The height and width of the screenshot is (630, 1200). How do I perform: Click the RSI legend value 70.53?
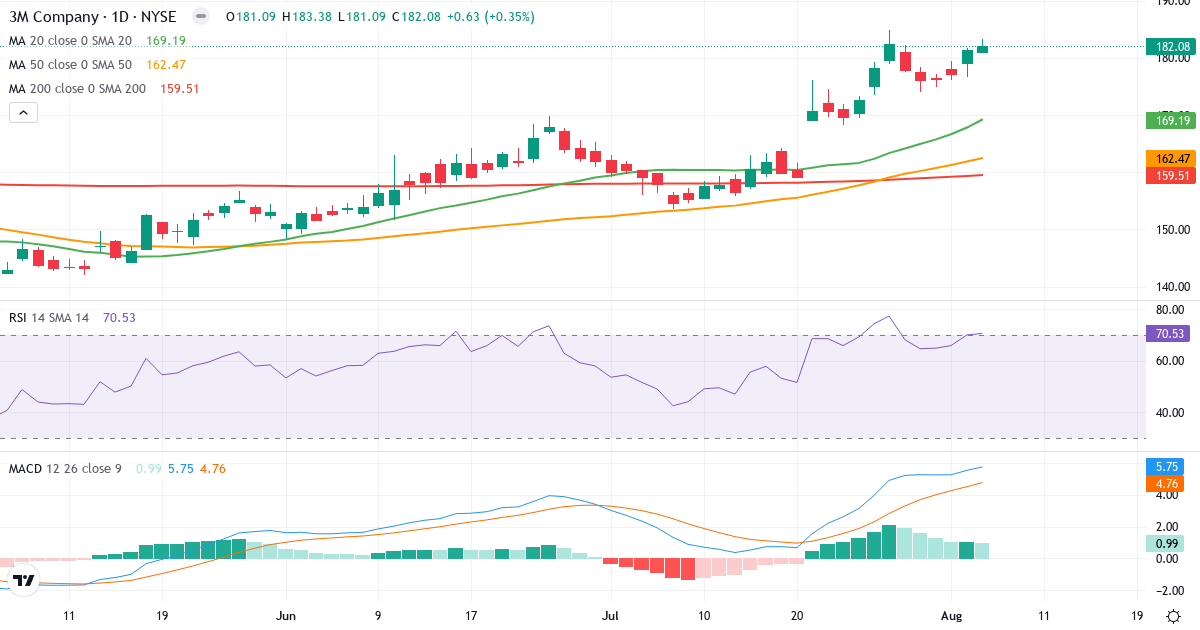coord(119,318)
